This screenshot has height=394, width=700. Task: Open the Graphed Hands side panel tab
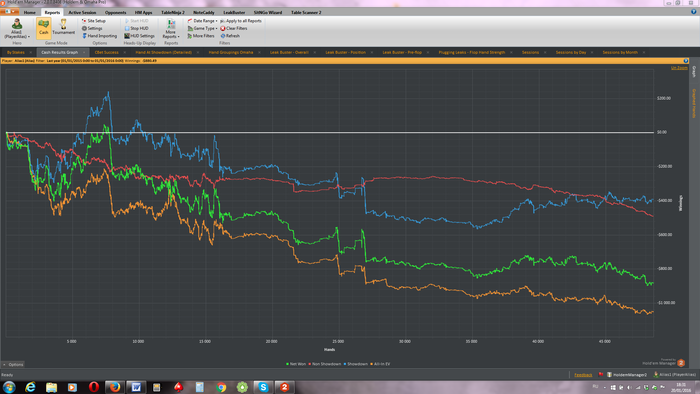694,104
